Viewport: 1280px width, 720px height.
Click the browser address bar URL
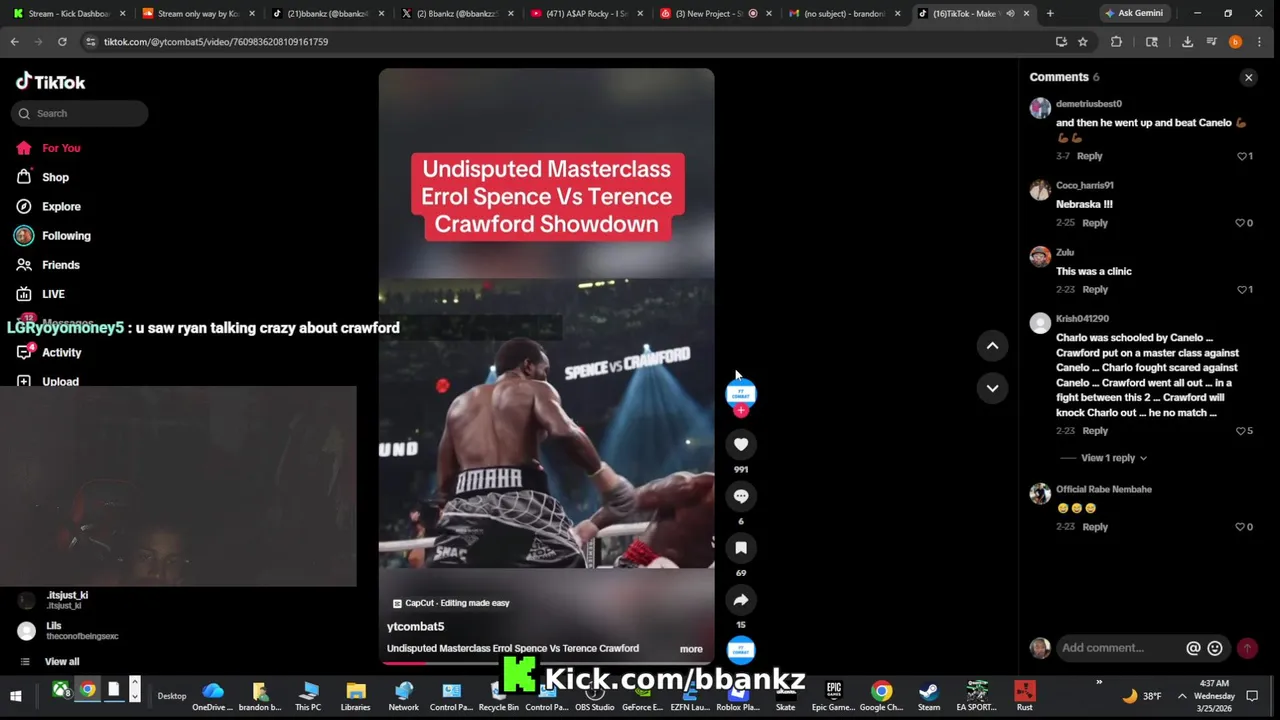coord(216,42)
